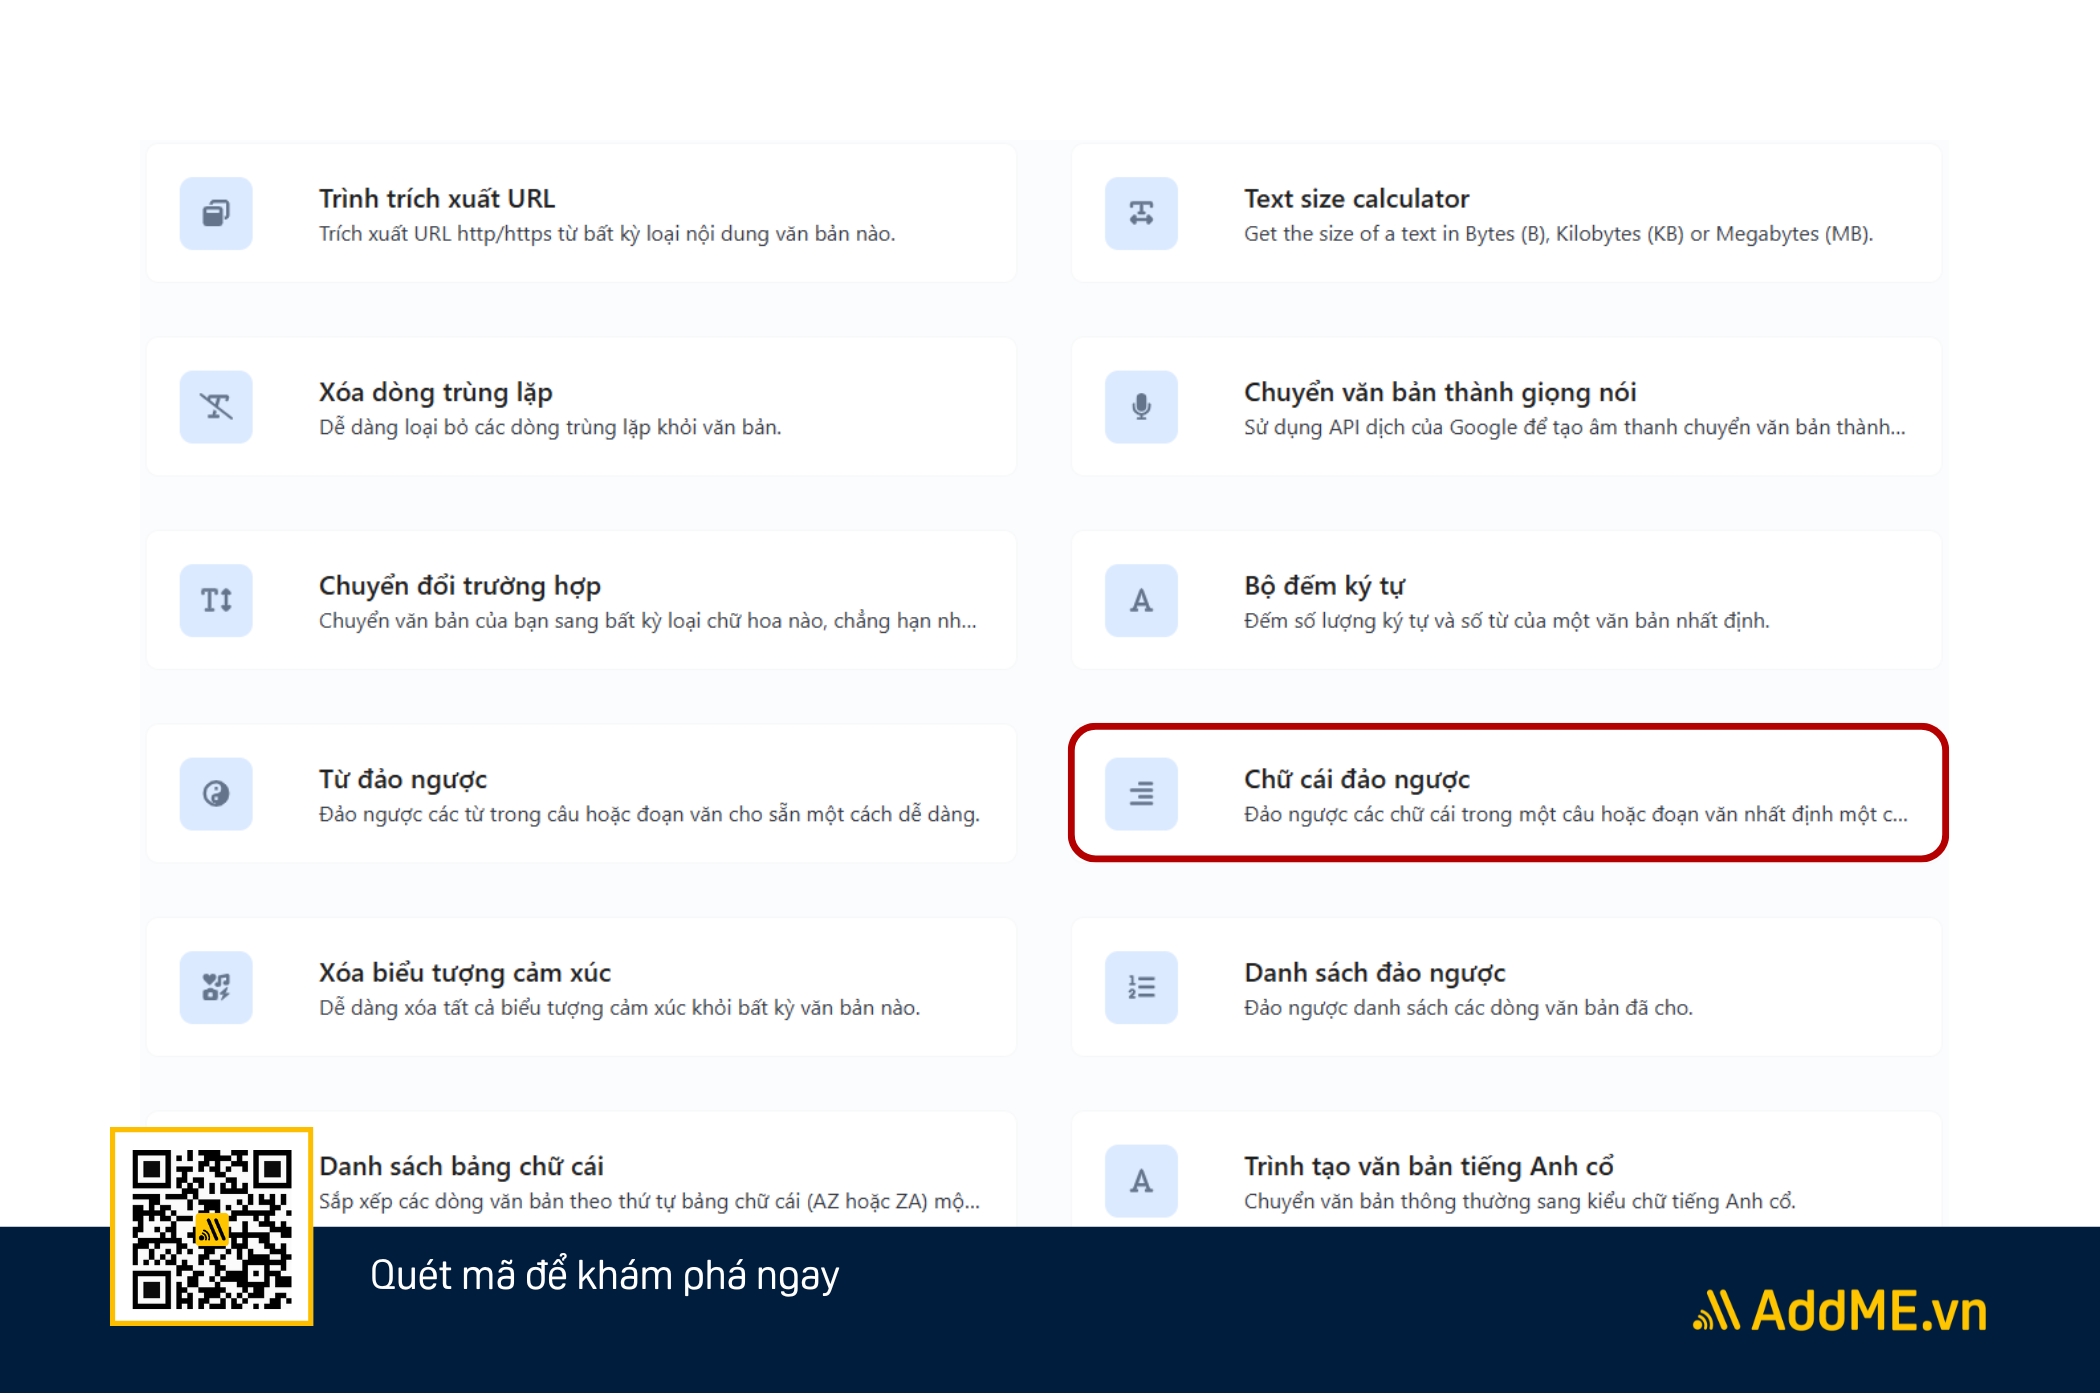Click description 'Đếm số lượng ký tự và số từ'
This screenshot has height=1400, width=2100.
tap(1507, 621)
